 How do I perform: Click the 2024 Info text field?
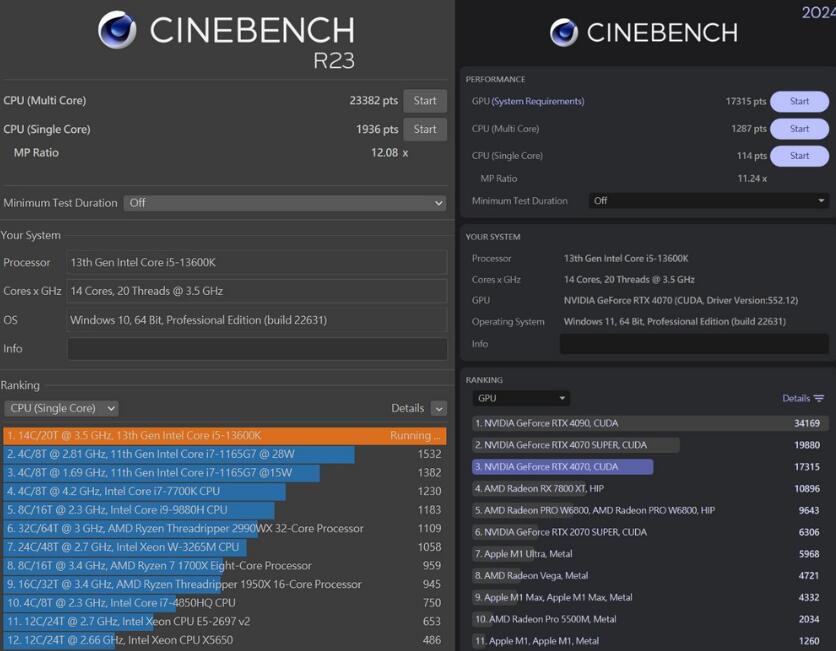coord(694,344)
